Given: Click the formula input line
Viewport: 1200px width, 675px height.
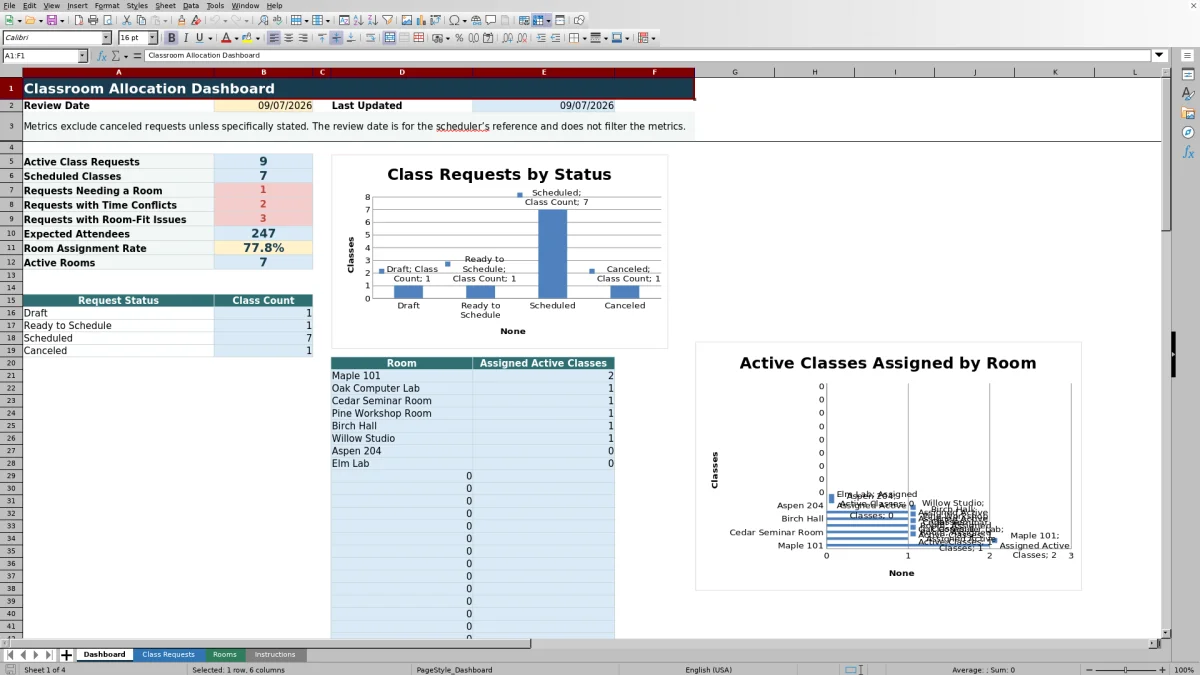Looking at the screenshot, I should click(x=647, y=56).
